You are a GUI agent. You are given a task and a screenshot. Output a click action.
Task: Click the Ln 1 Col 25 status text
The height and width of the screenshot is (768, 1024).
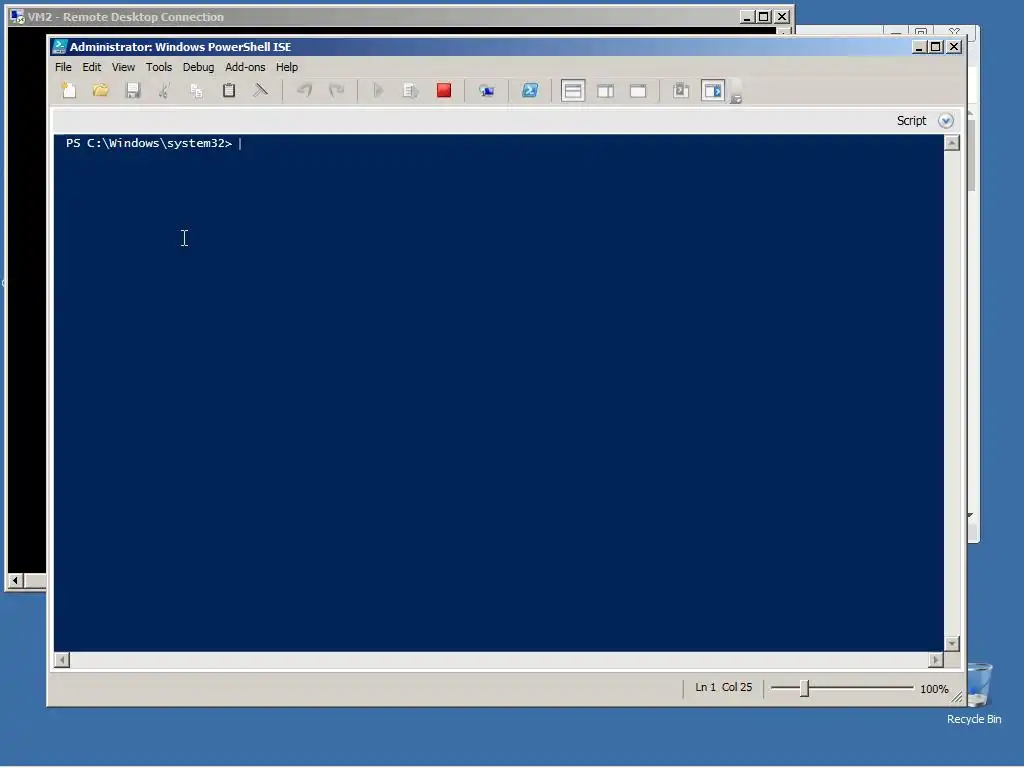coord(724,688)
